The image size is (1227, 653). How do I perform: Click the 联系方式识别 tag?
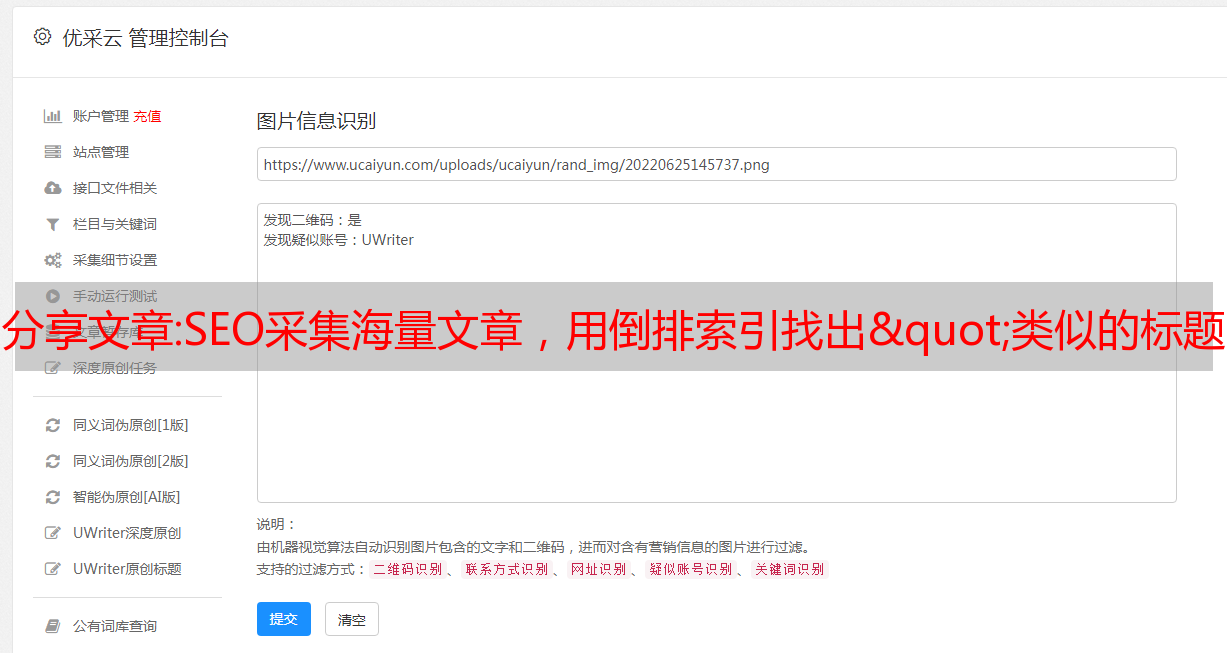506,569
